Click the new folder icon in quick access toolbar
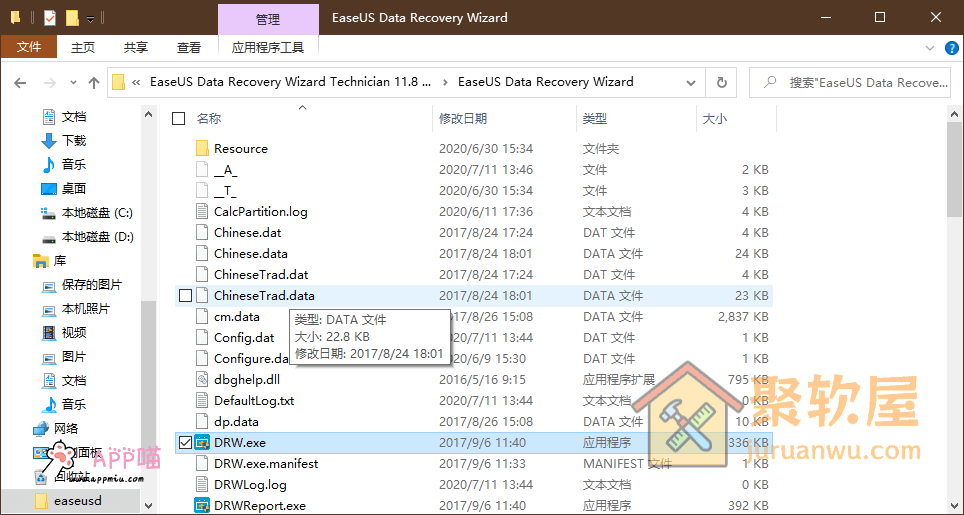 click(x=72, y=18)
